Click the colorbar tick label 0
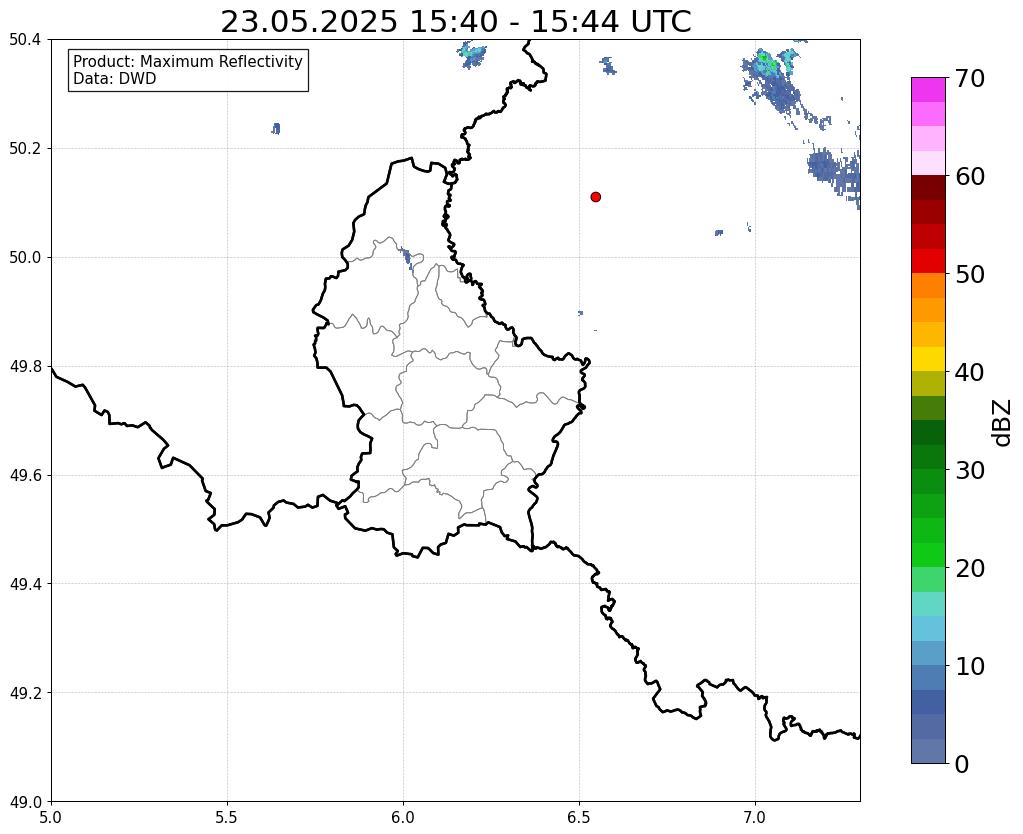Viewport: 1023px width, 834px height. tap(962, 764)
